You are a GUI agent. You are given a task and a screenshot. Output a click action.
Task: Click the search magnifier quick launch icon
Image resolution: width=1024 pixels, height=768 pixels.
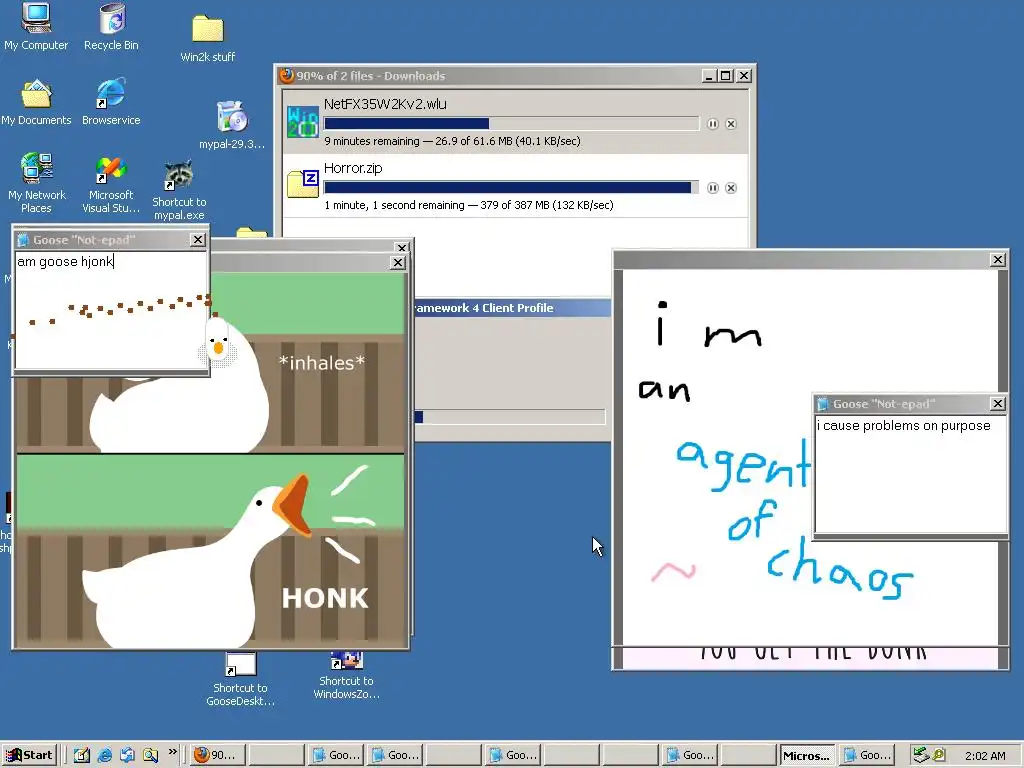(x=150, y=755)
